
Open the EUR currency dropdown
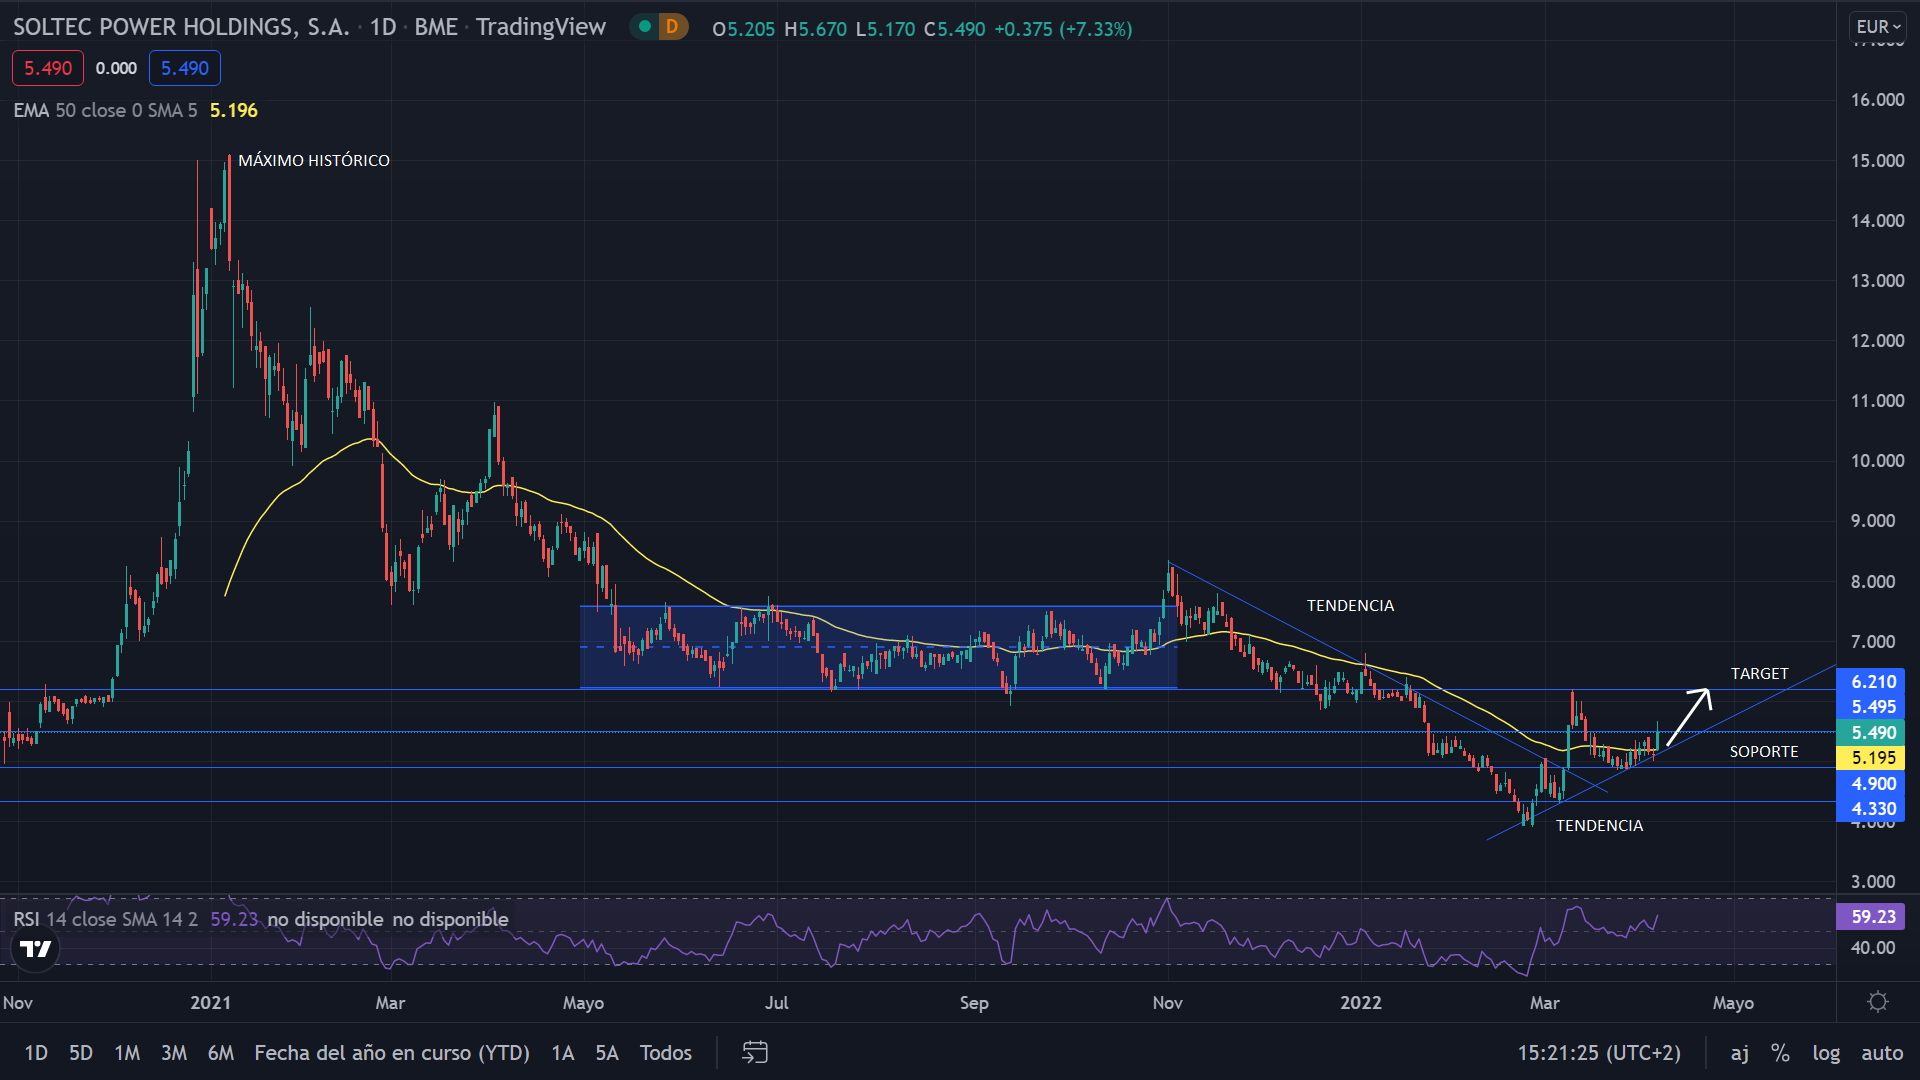click(1877, 27)
